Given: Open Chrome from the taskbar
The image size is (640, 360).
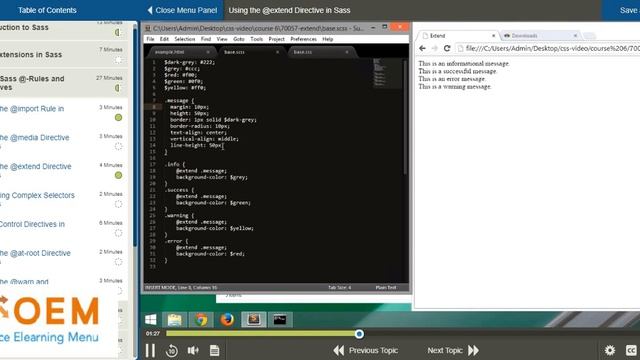Looking at the screenshot, I should [201, 320].
